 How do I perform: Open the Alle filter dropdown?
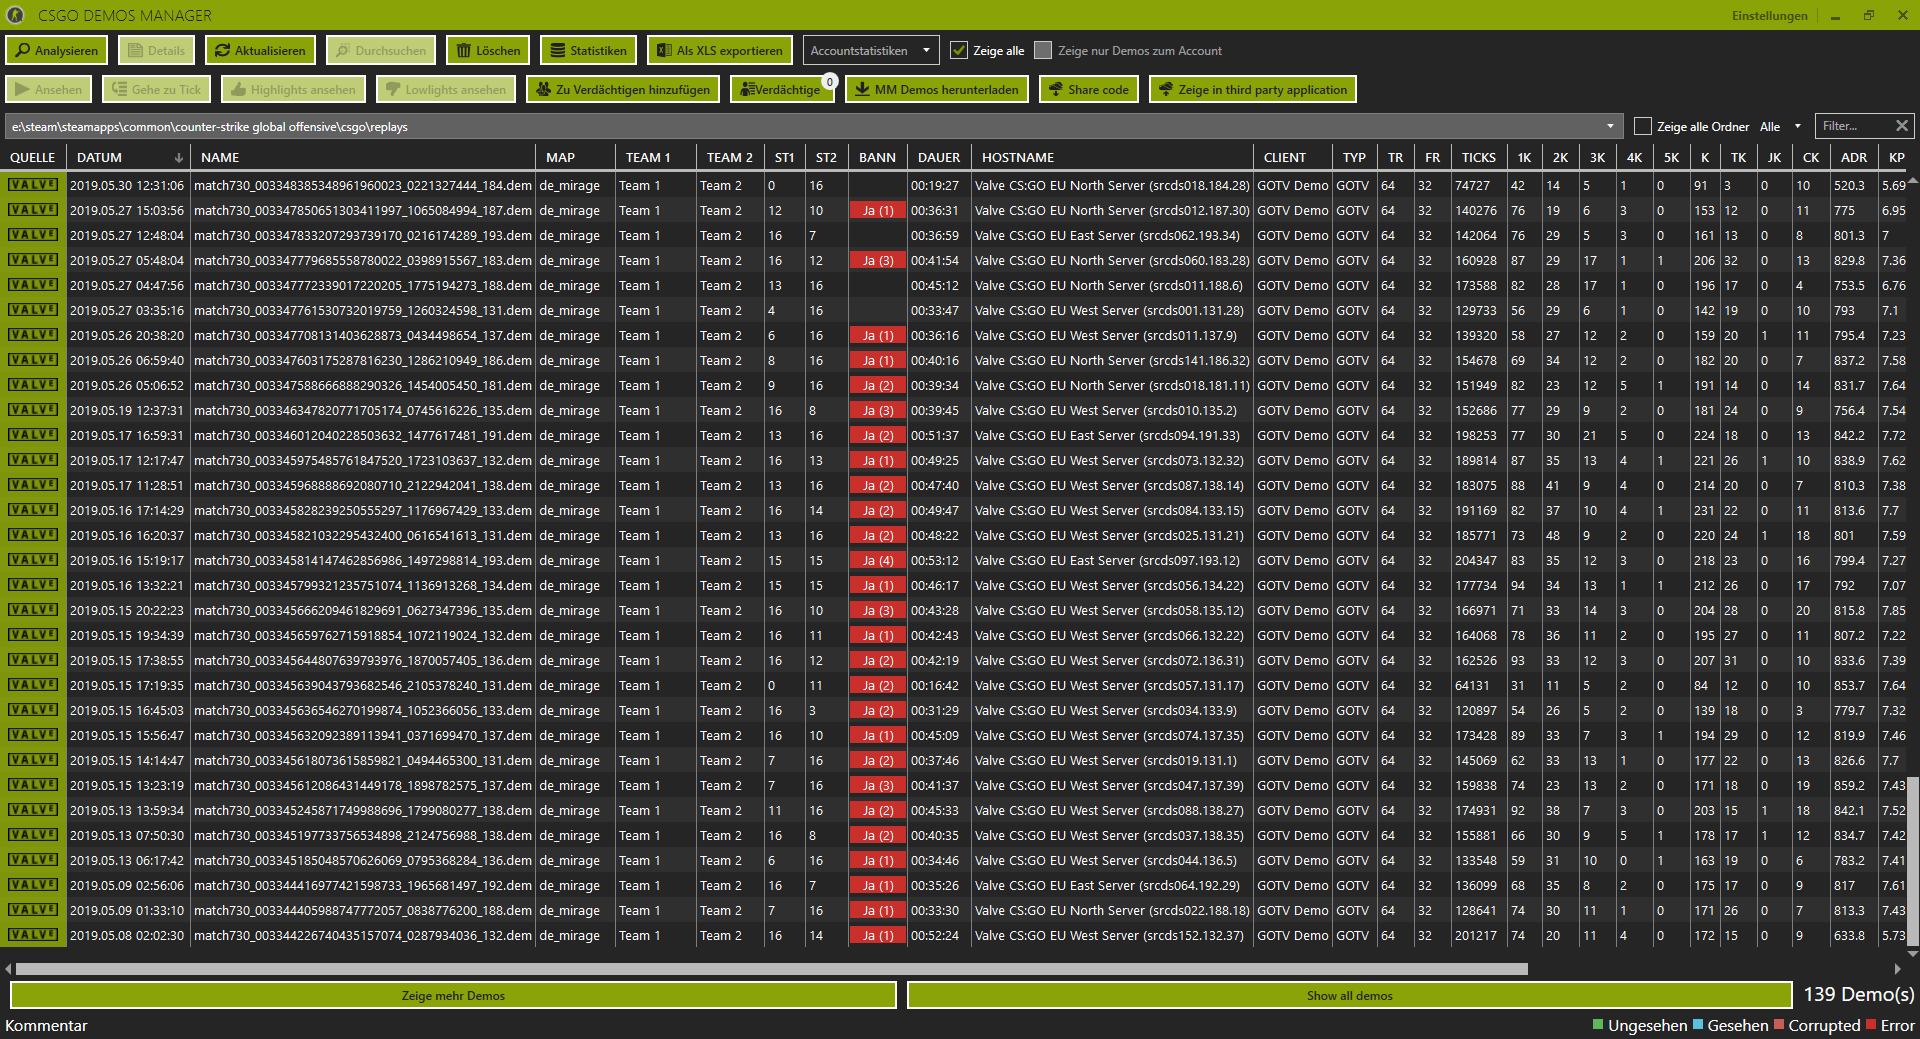(1780, 127)
